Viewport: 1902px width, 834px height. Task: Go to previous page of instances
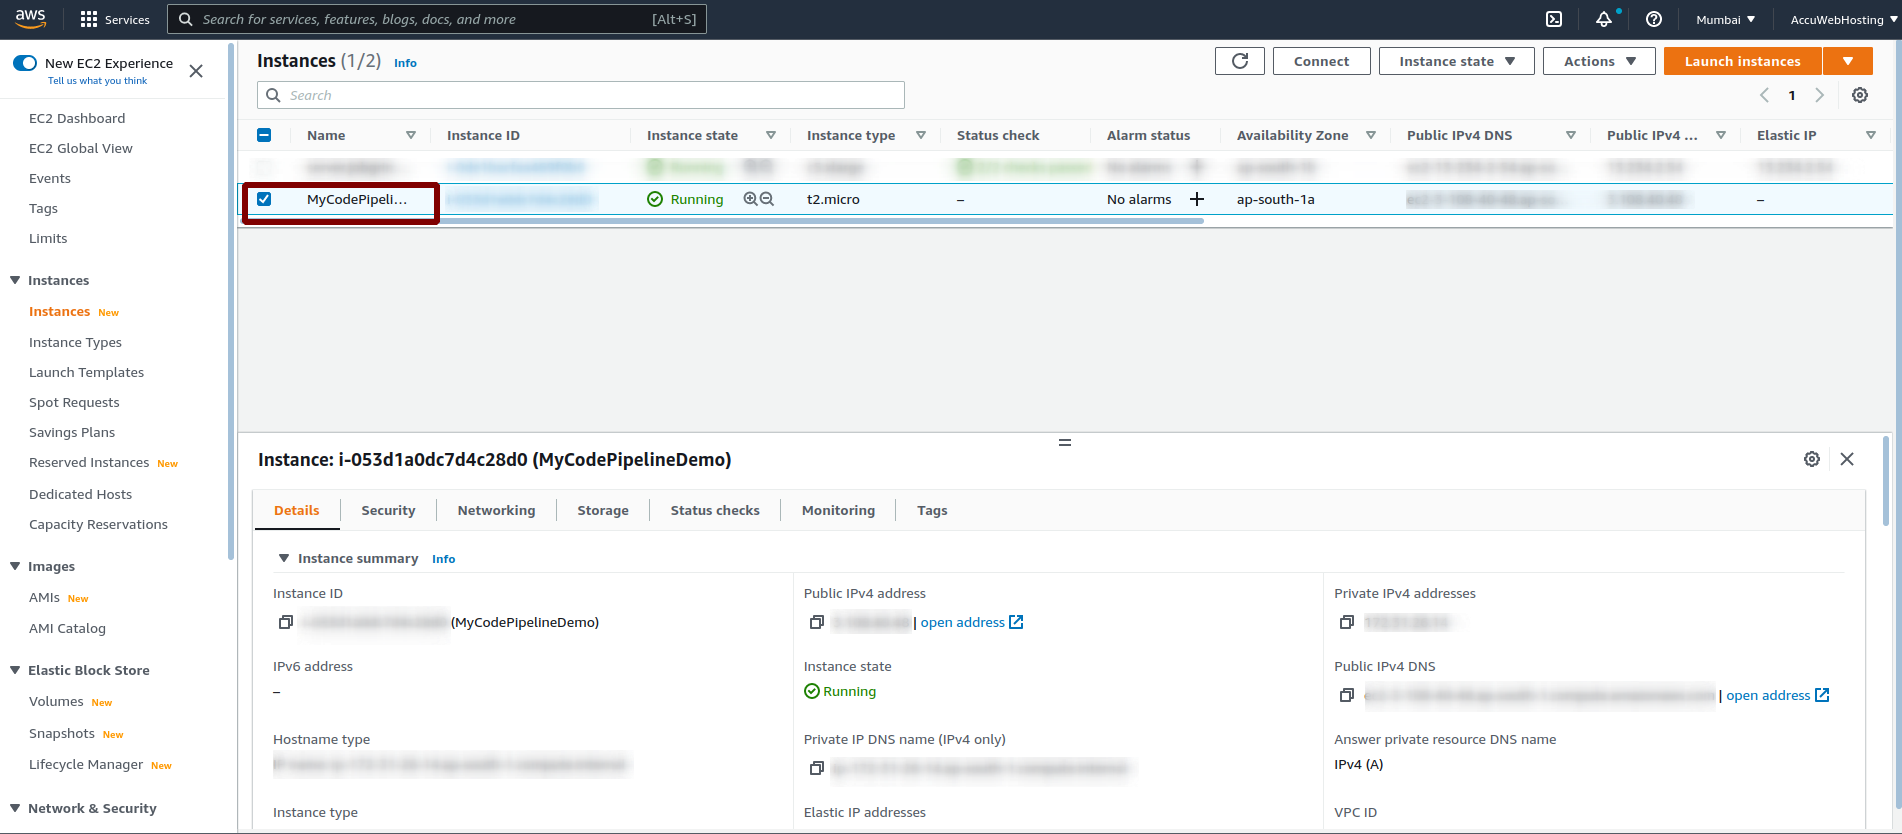[1764, 95]
